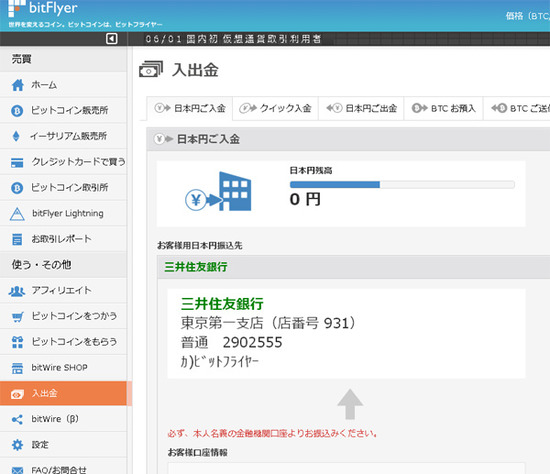The image size is (550, 474).
Task: Click the triangle bitFlyer Lightning icon
Action: 17,214
